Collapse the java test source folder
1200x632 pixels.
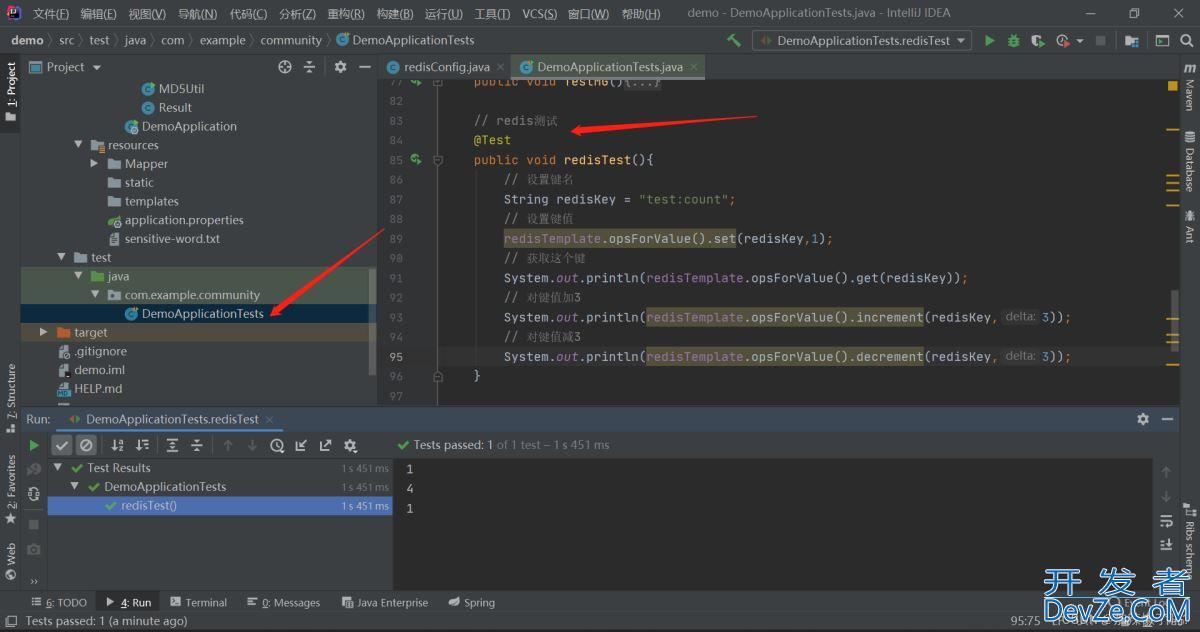79,276
